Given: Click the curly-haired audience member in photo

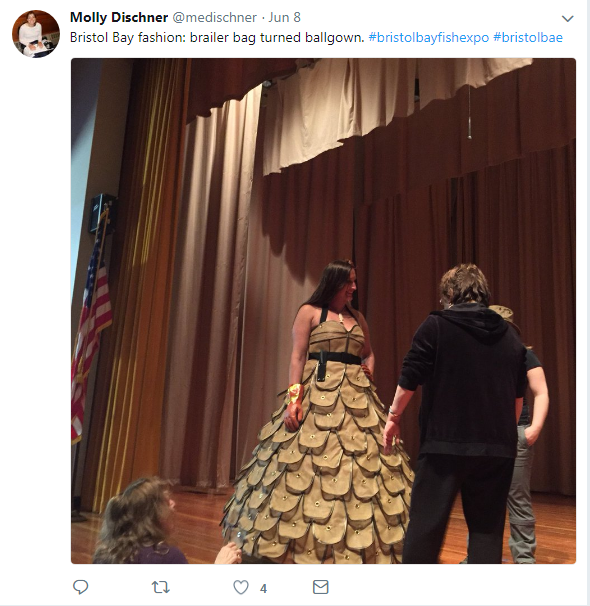Looking at the screenshot, I should (x=135, y=522).
